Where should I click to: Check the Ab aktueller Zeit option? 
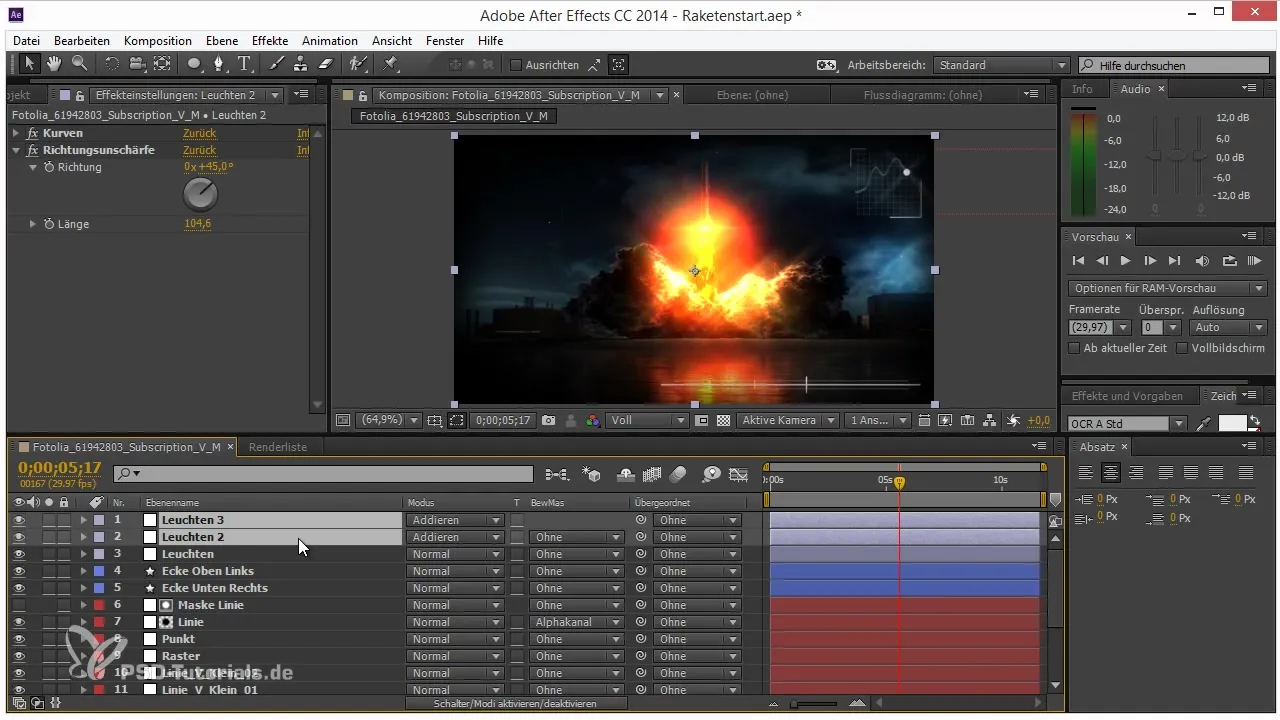(1075, 348)
